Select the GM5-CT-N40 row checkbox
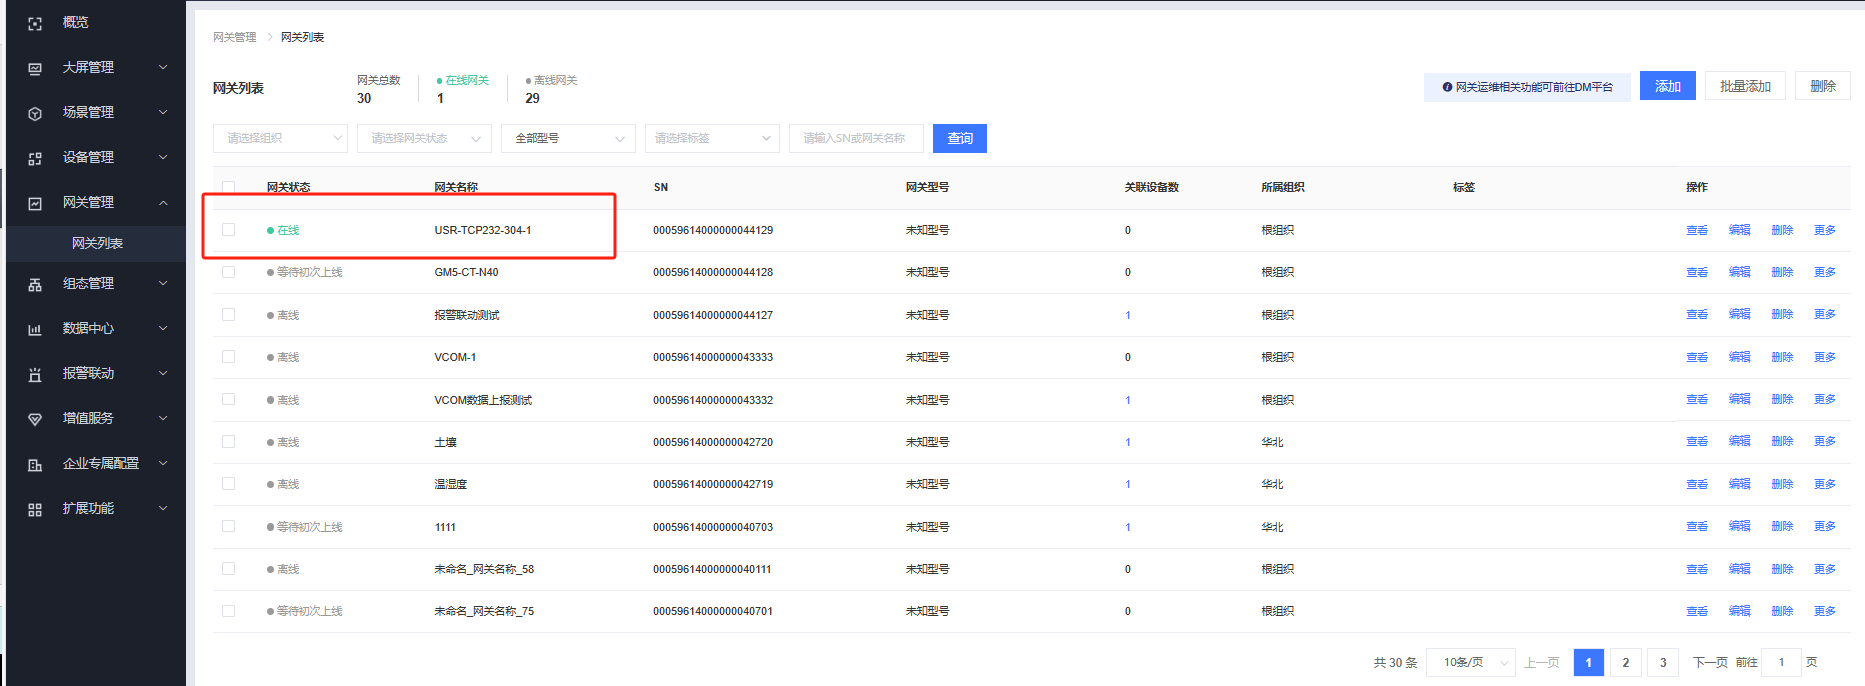 pyautogui.click(x=229, y=272)
